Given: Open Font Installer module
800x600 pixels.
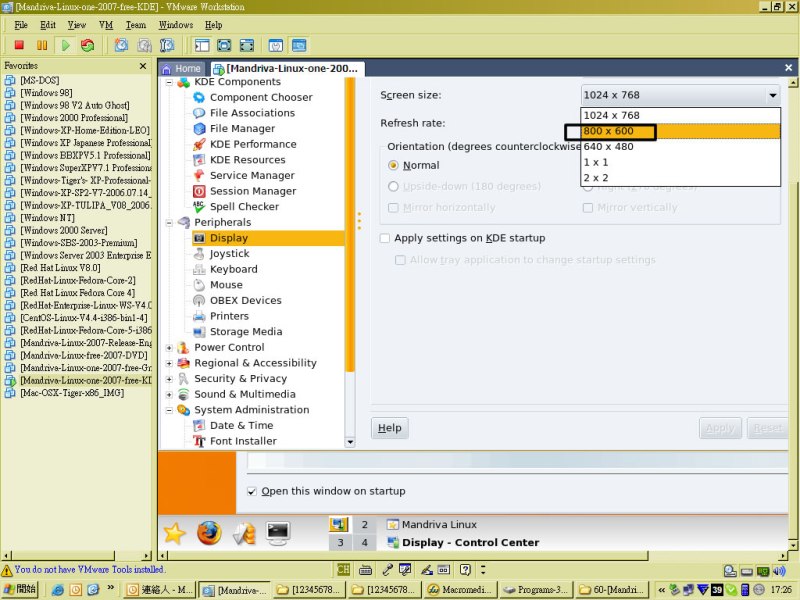Looking at the screenshot, I should click(x=243, y=441).
